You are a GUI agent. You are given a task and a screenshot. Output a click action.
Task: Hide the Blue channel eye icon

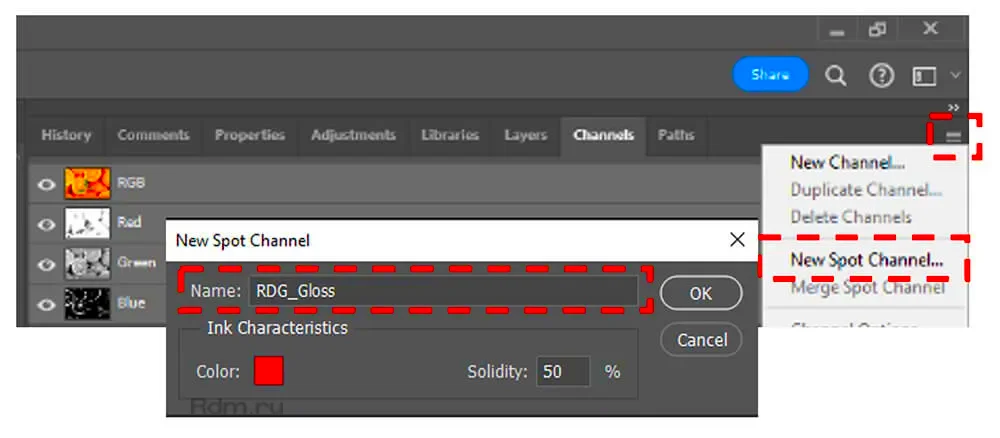pyautogui.click(x=46, y=304)
